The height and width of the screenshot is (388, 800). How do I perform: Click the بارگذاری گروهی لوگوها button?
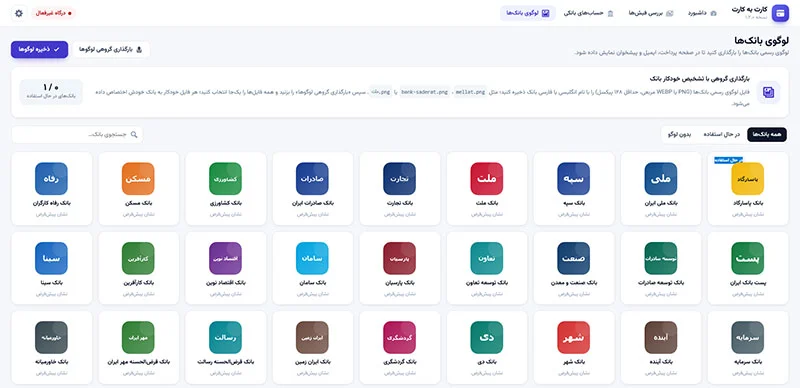pos(111,50)
